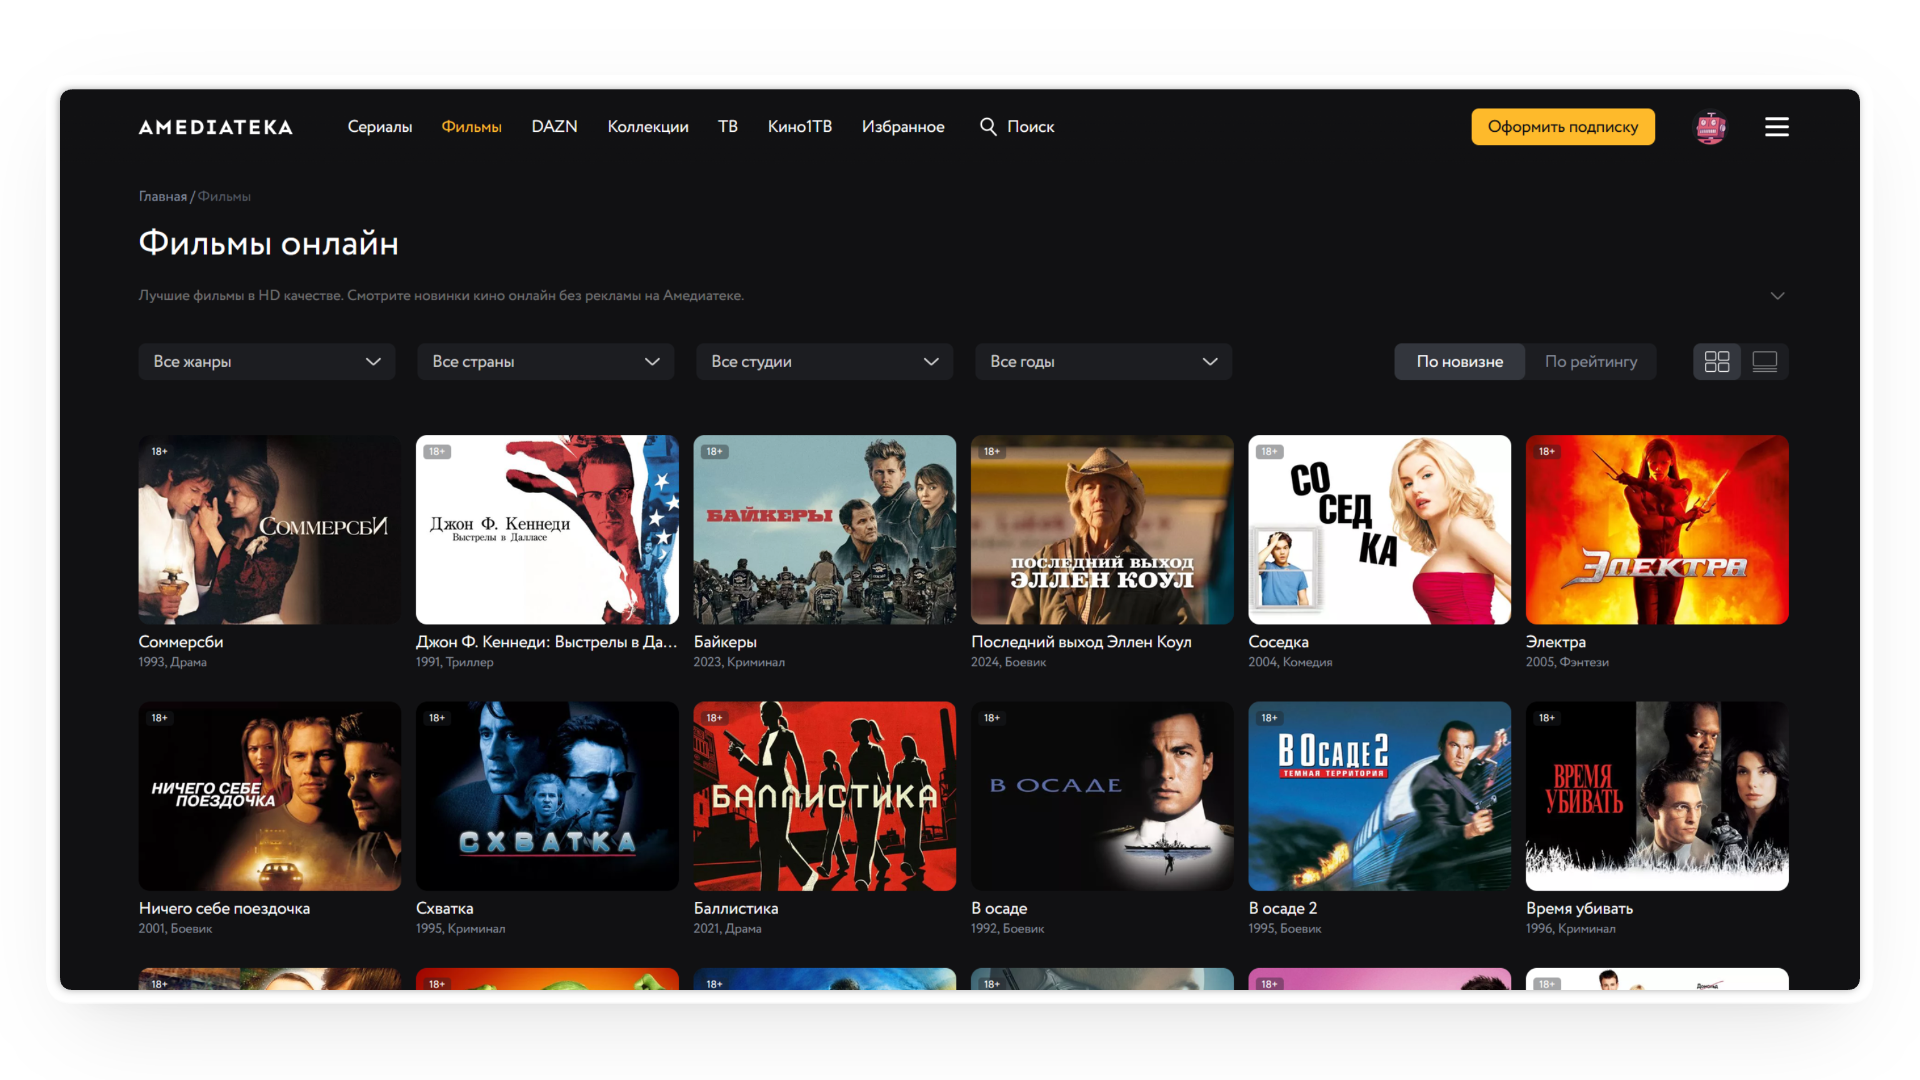Open the All countries dropdown
Screen dimensions: 1920x1080
coord(546,362)
